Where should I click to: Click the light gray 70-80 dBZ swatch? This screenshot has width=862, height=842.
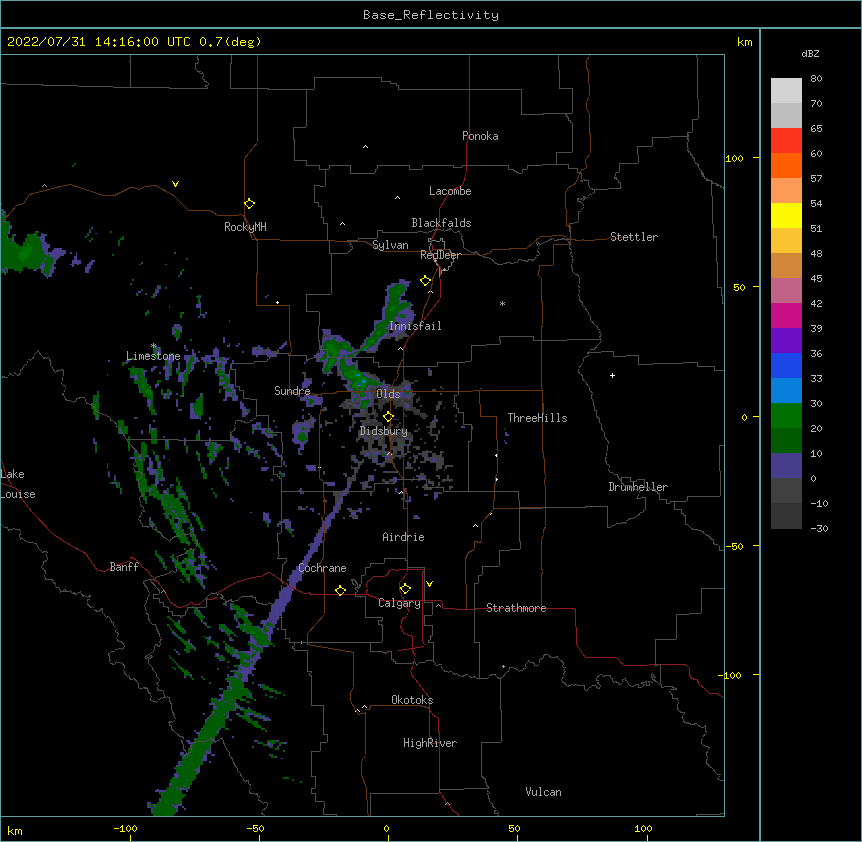[786, 91]
